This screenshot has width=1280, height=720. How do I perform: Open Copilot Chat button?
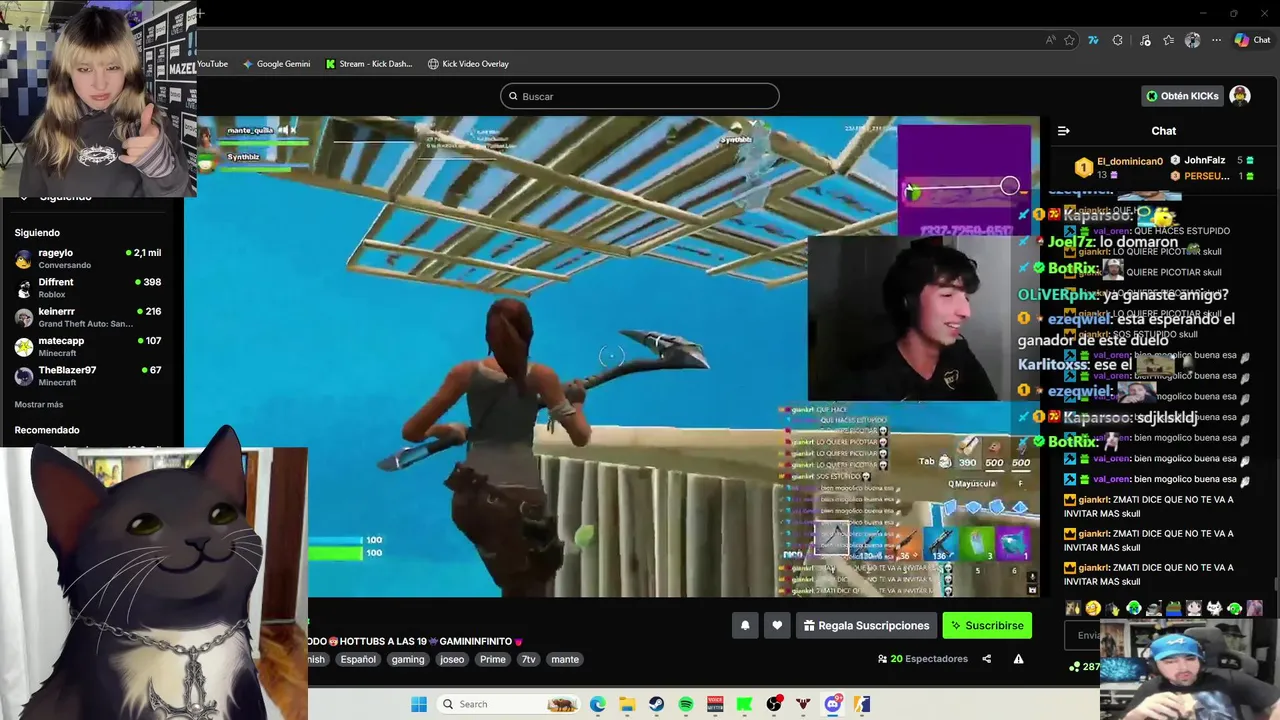(x=1253, y=40)
